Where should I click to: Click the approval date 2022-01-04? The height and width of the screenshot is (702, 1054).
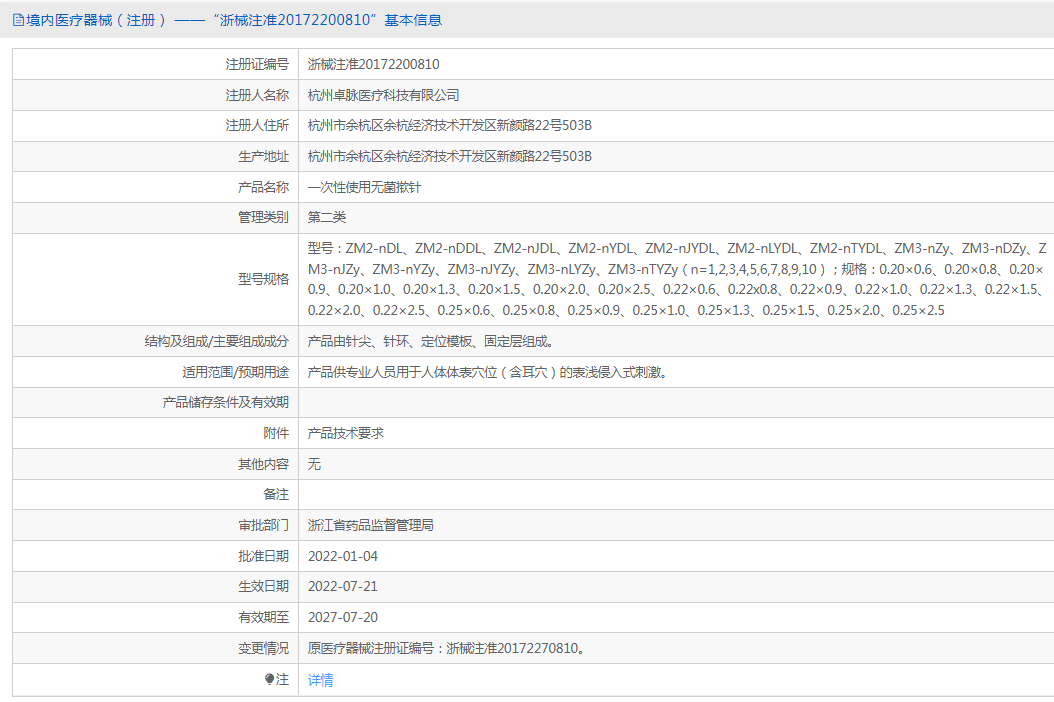point(342,556)
